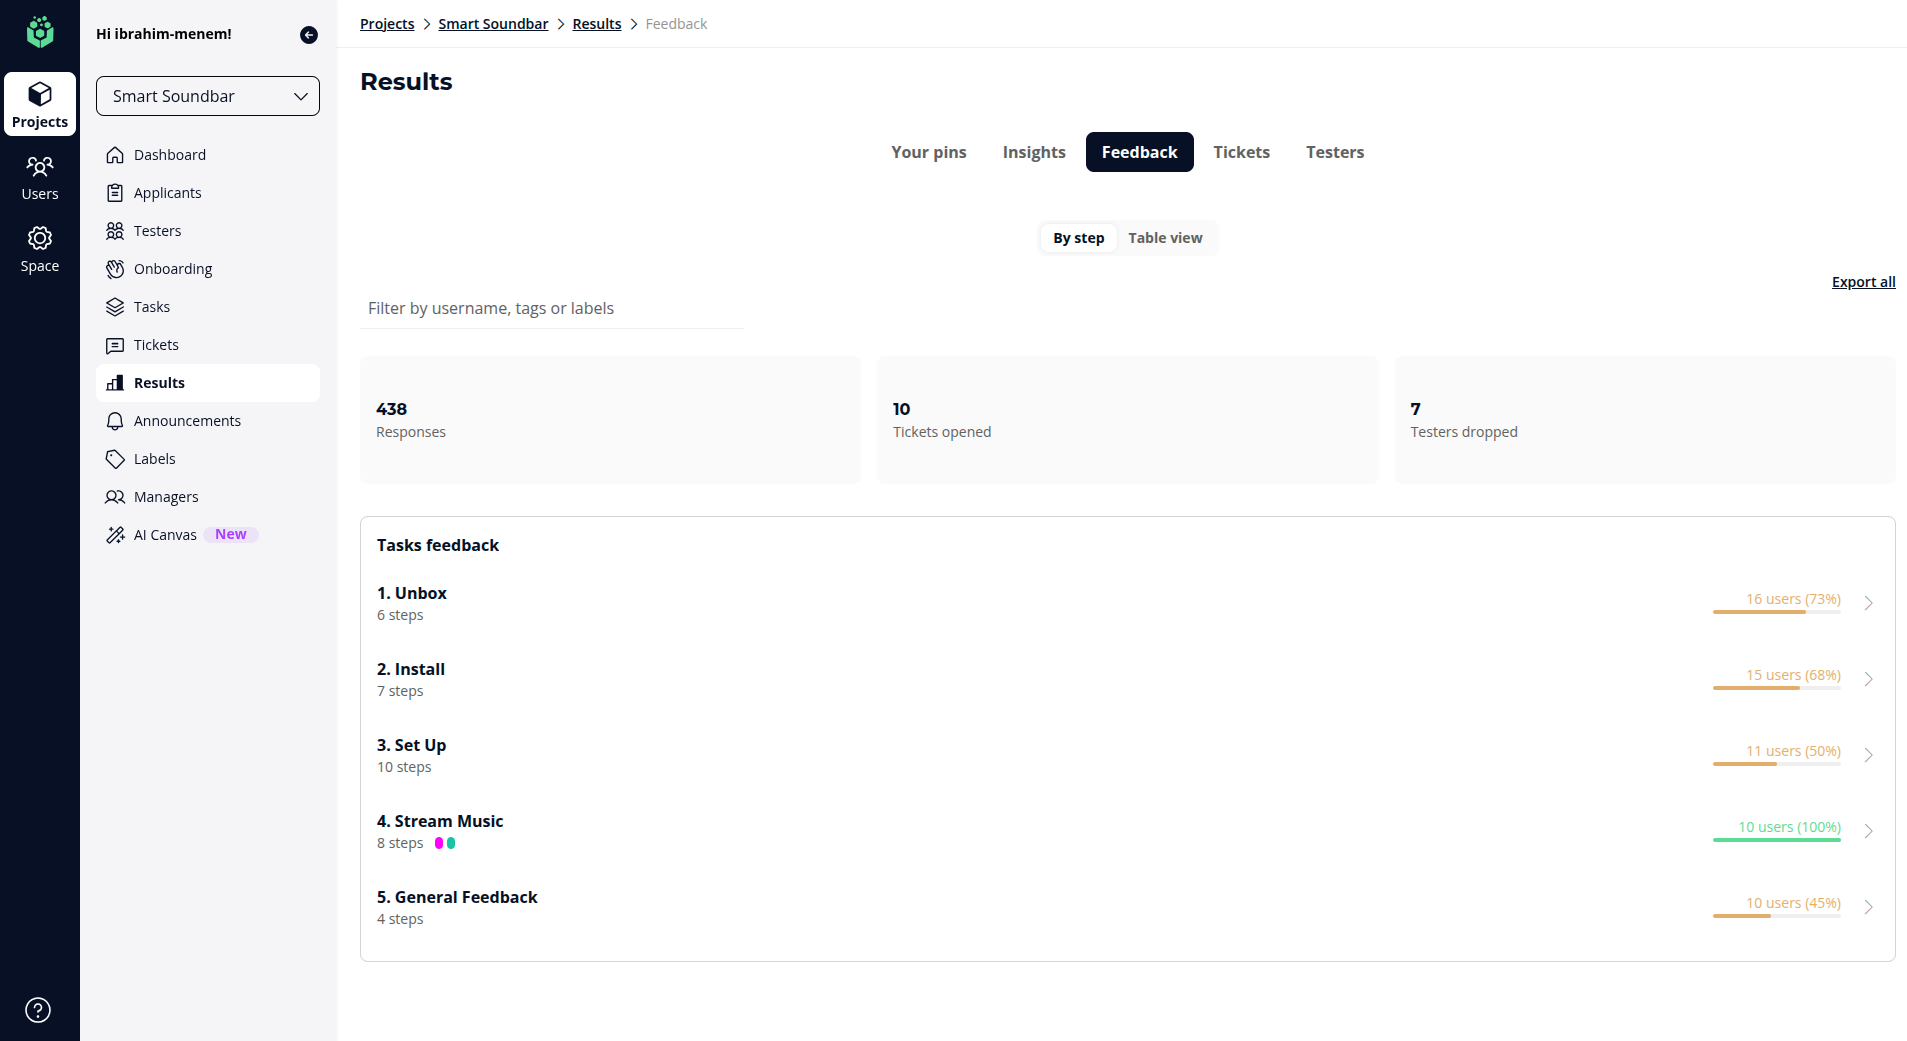Open the Insights tab
The image size is (1907, 1041).
[x=1034, y=152]
